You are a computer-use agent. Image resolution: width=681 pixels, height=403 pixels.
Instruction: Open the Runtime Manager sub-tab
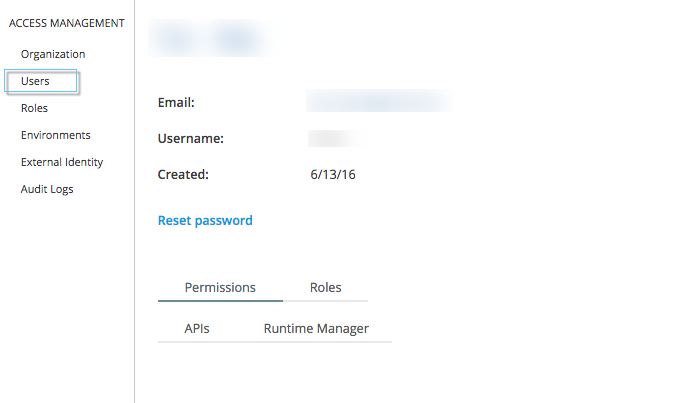click(x=316, y=328)
